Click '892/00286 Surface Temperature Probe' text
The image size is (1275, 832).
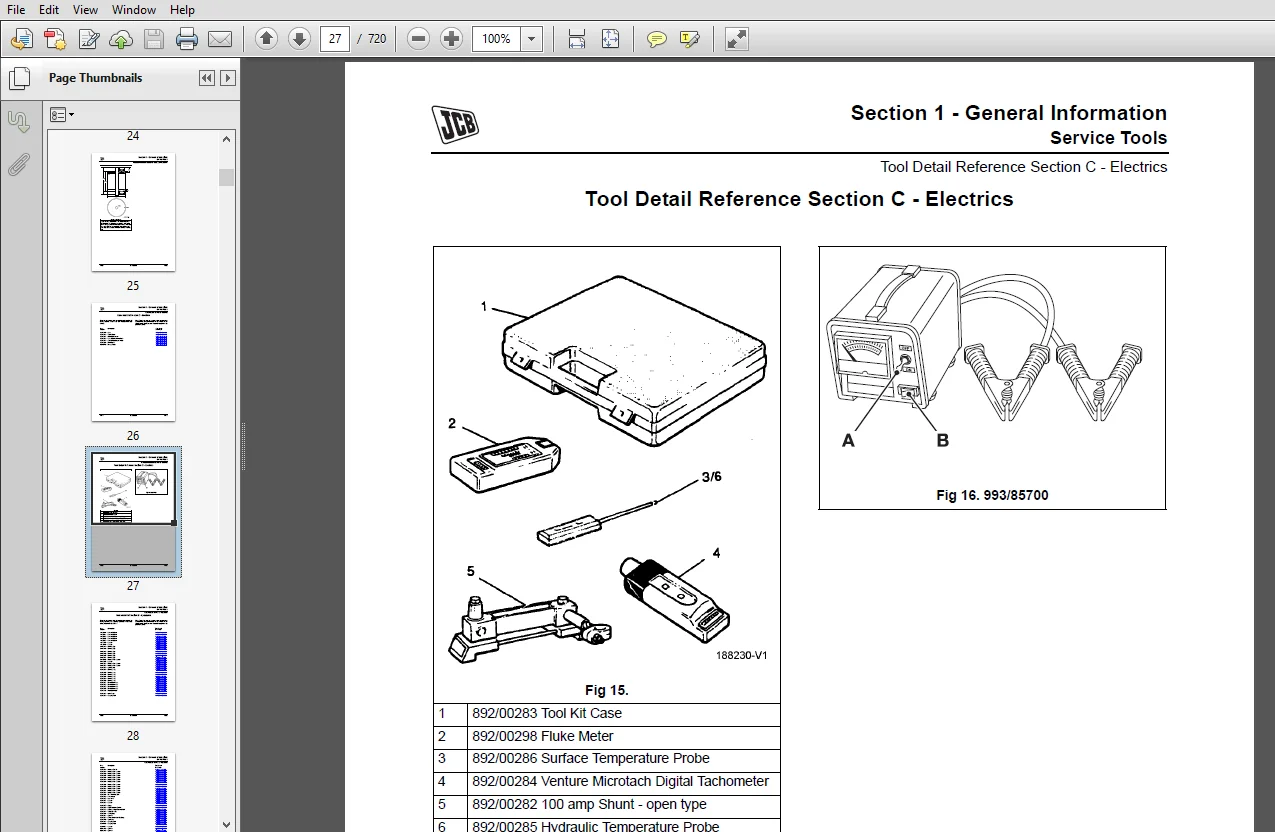[x=591, y=759]
